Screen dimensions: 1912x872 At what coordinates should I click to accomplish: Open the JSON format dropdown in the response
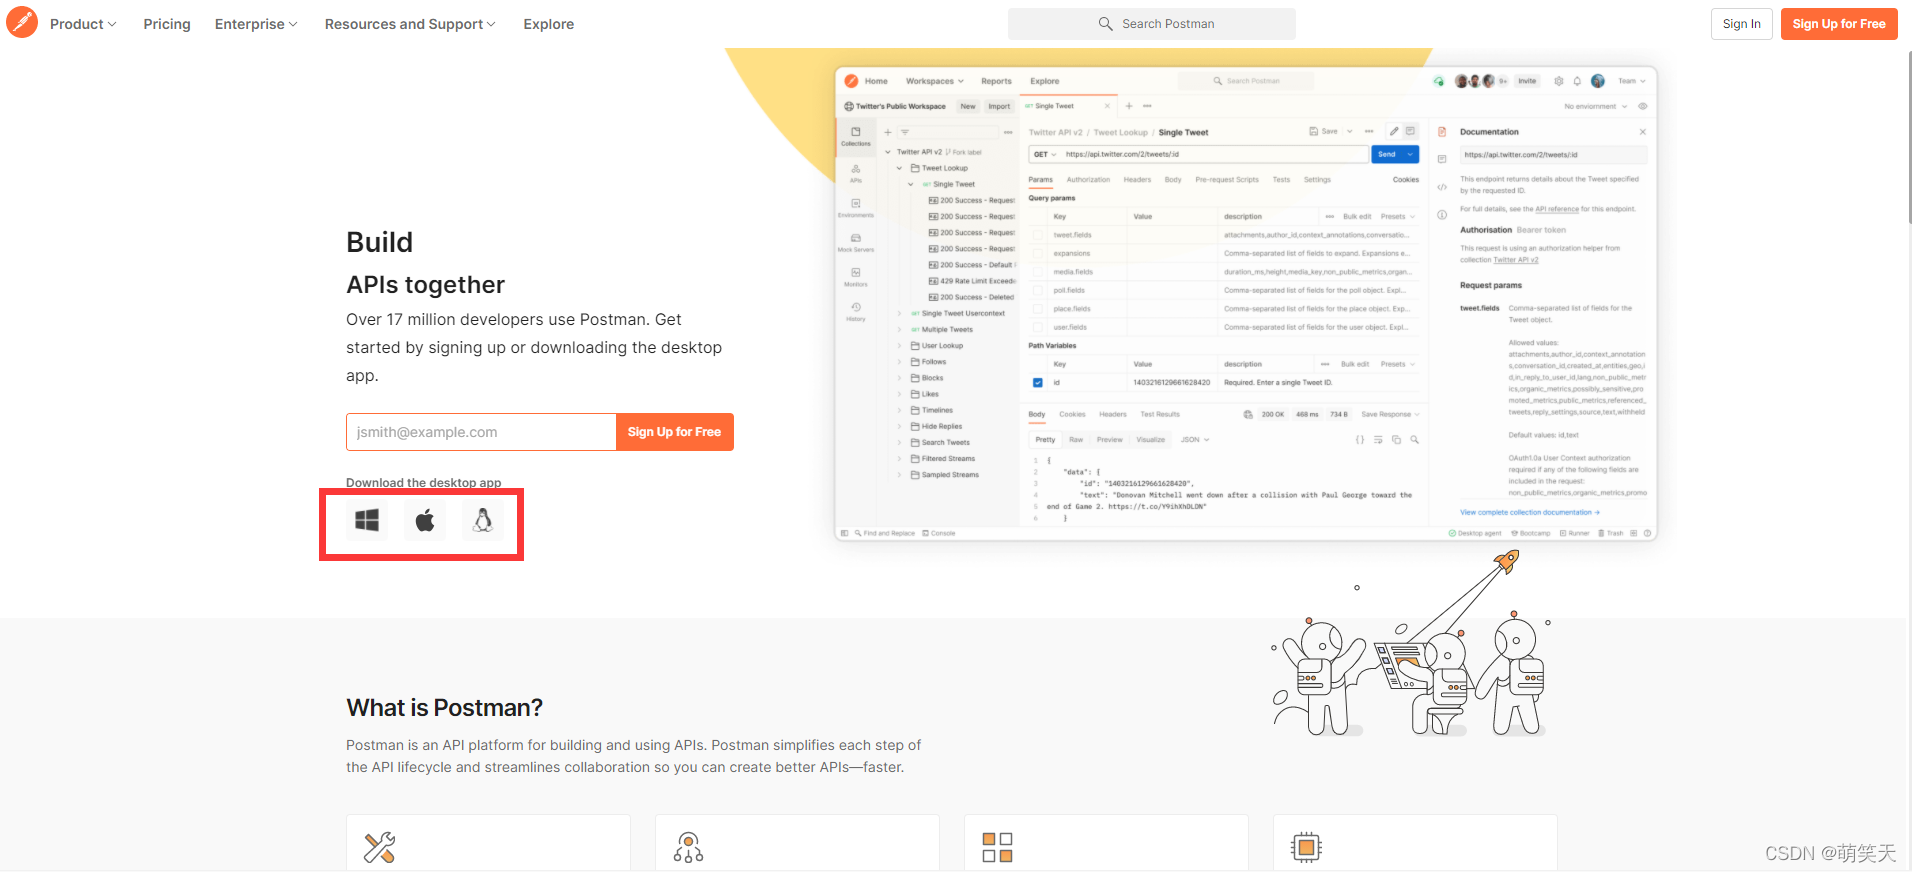pos(1195,440)
